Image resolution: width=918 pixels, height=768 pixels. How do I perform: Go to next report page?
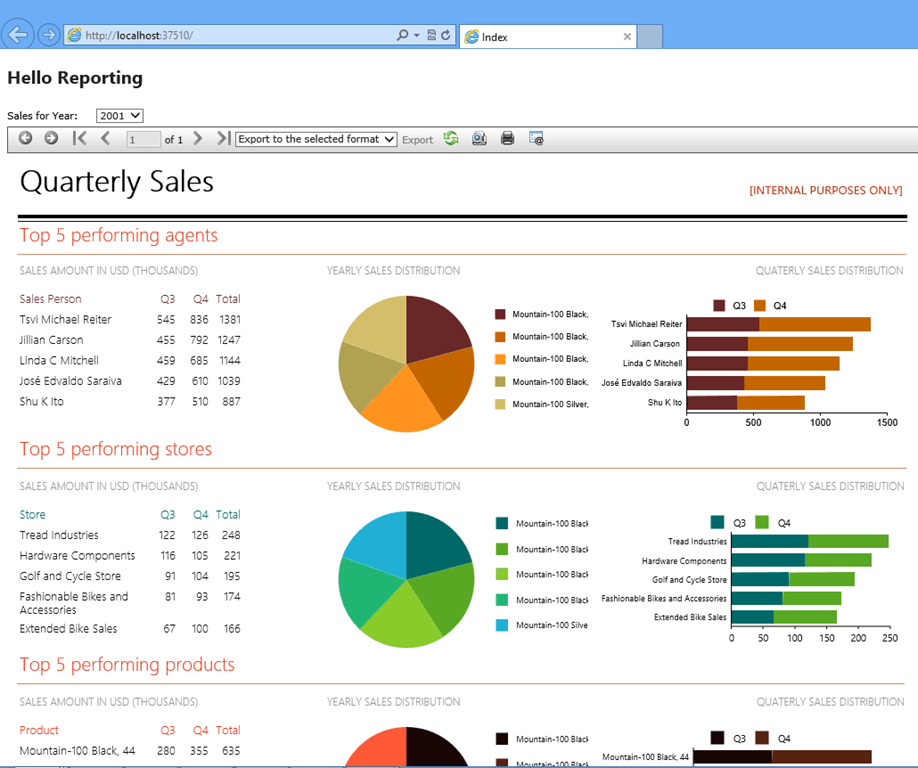pos(197,138)
